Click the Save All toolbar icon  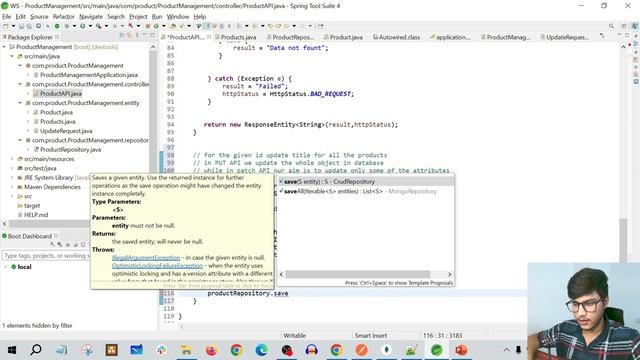point(29,26)
